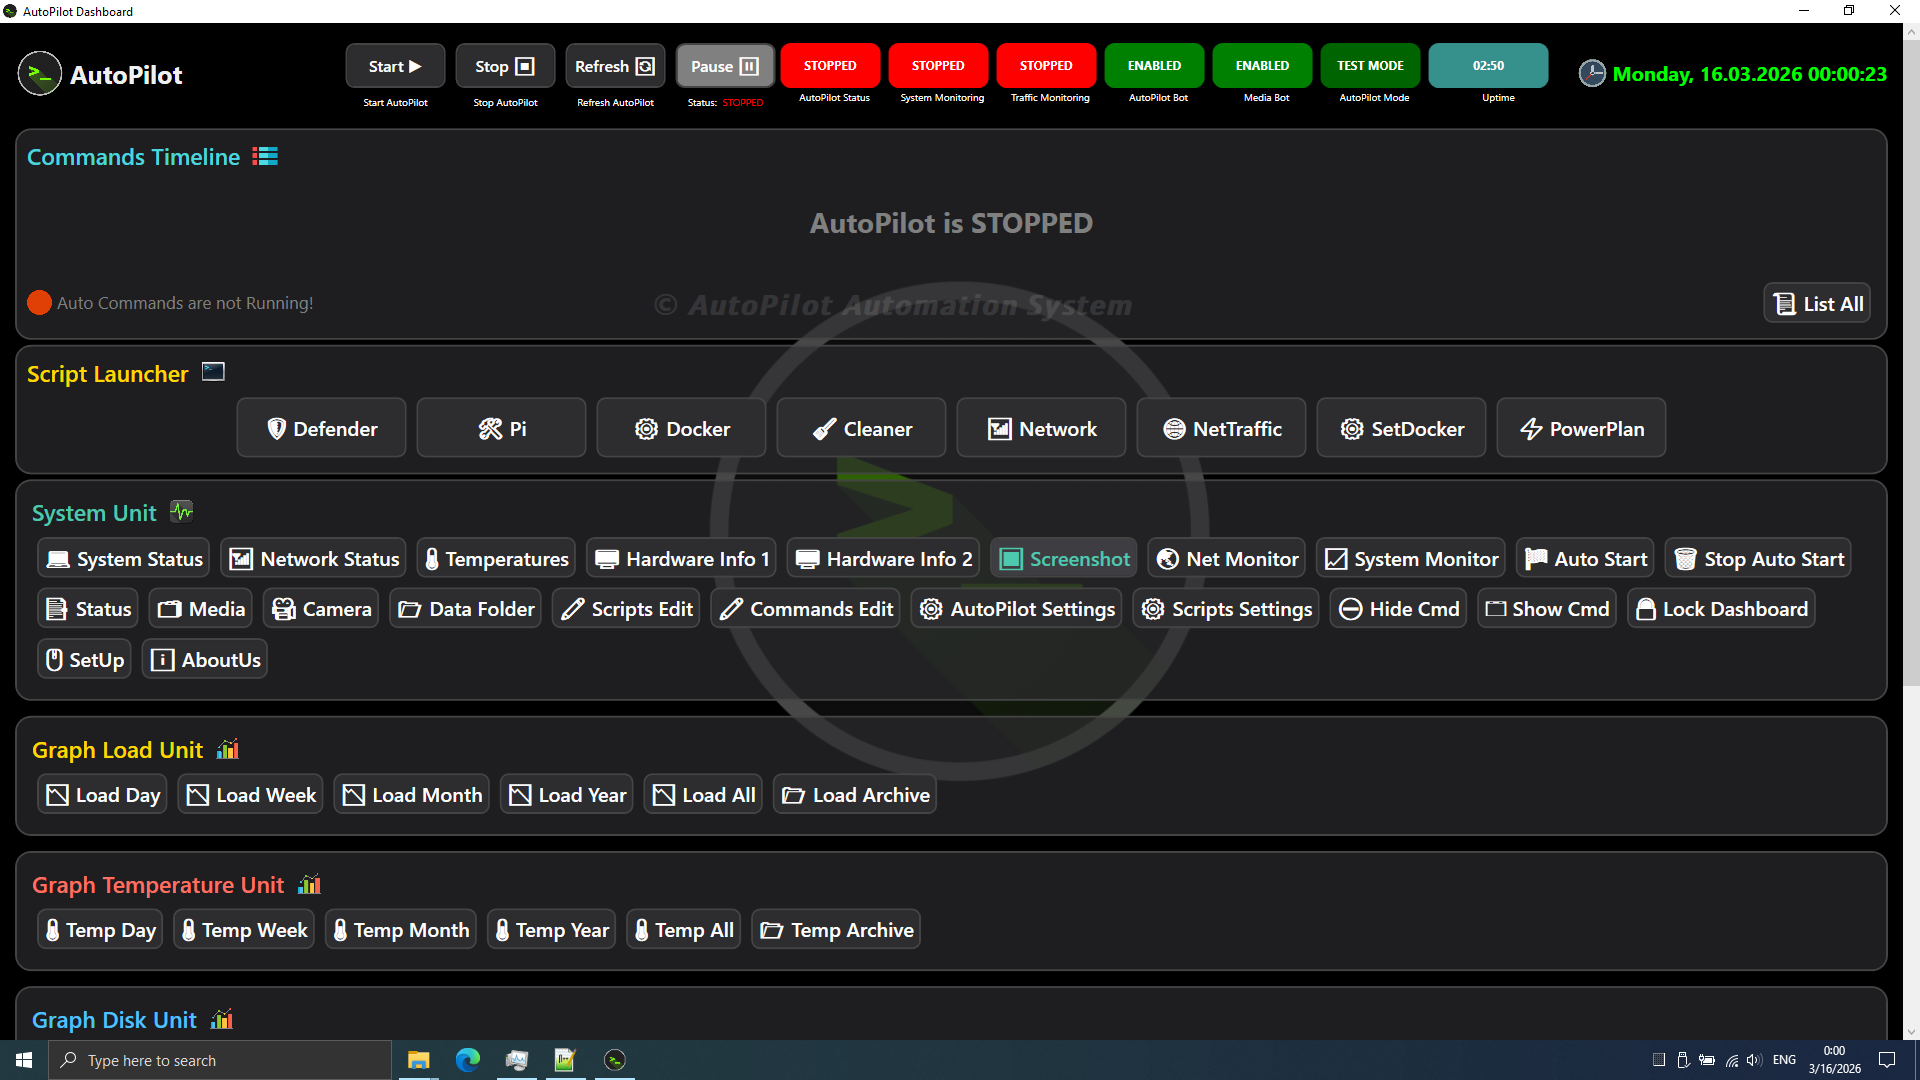Open Load Archive folder
This screenshot has height=1080, width=1920.
coord(855,795)
